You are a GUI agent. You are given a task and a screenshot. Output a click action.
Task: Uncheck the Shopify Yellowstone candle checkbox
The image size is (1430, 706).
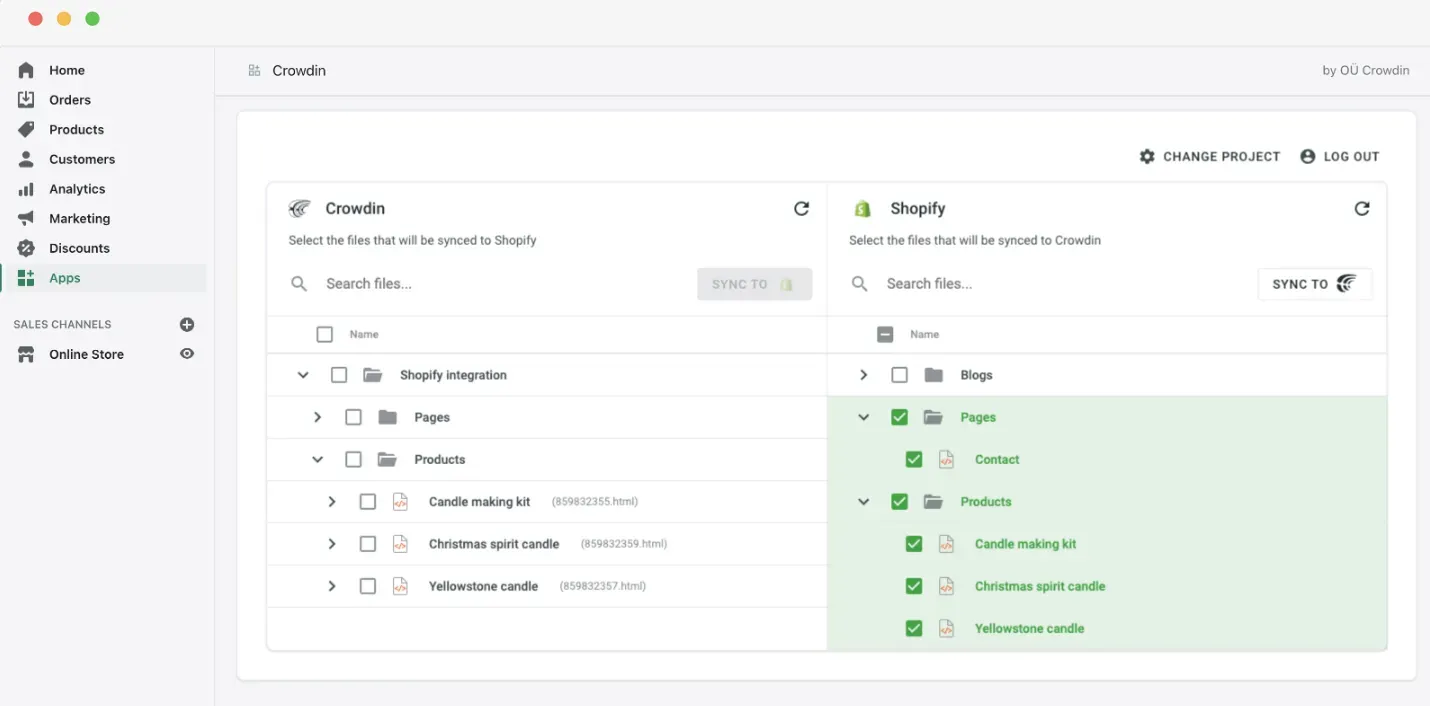pos(913,628)
